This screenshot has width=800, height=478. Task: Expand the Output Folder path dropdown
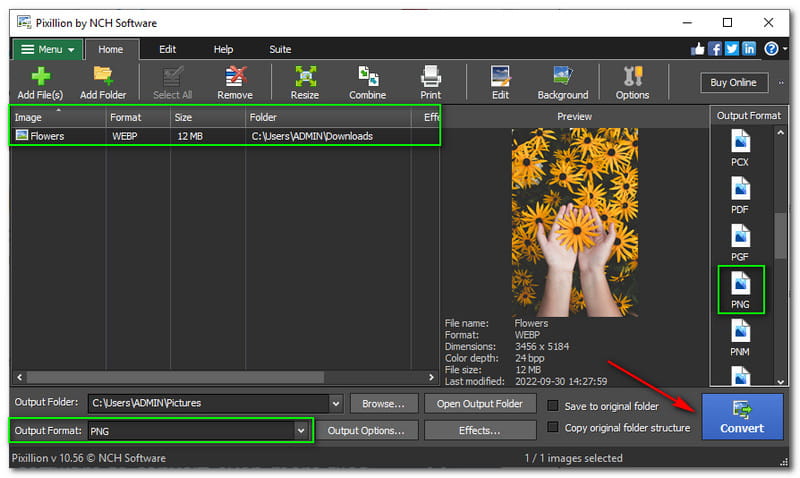334,403
